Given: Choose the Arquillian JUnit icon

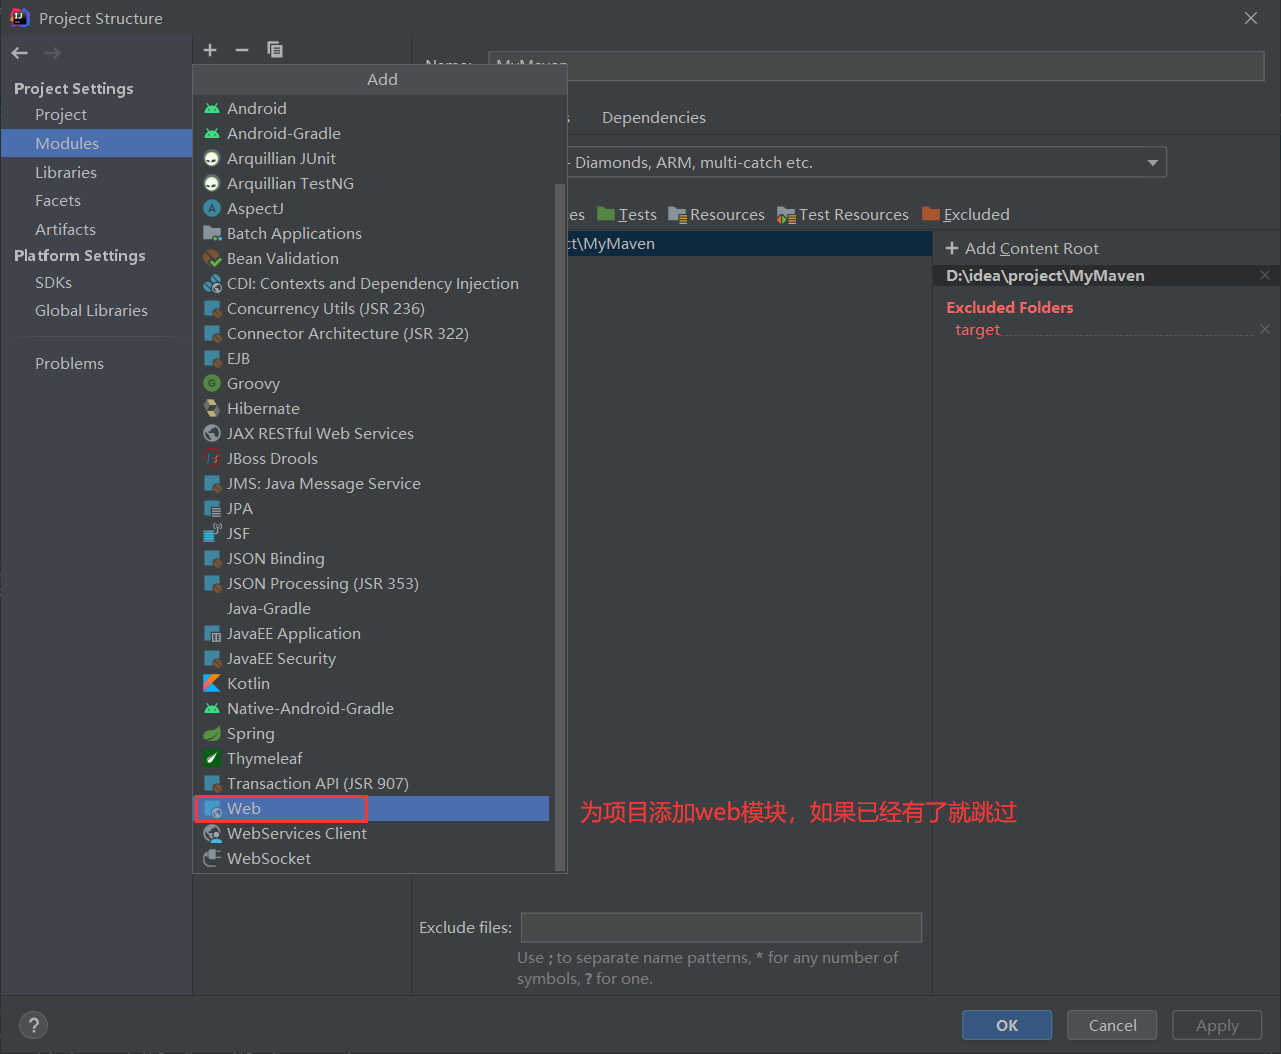Looking at the screenshot, I should [212, 158].
